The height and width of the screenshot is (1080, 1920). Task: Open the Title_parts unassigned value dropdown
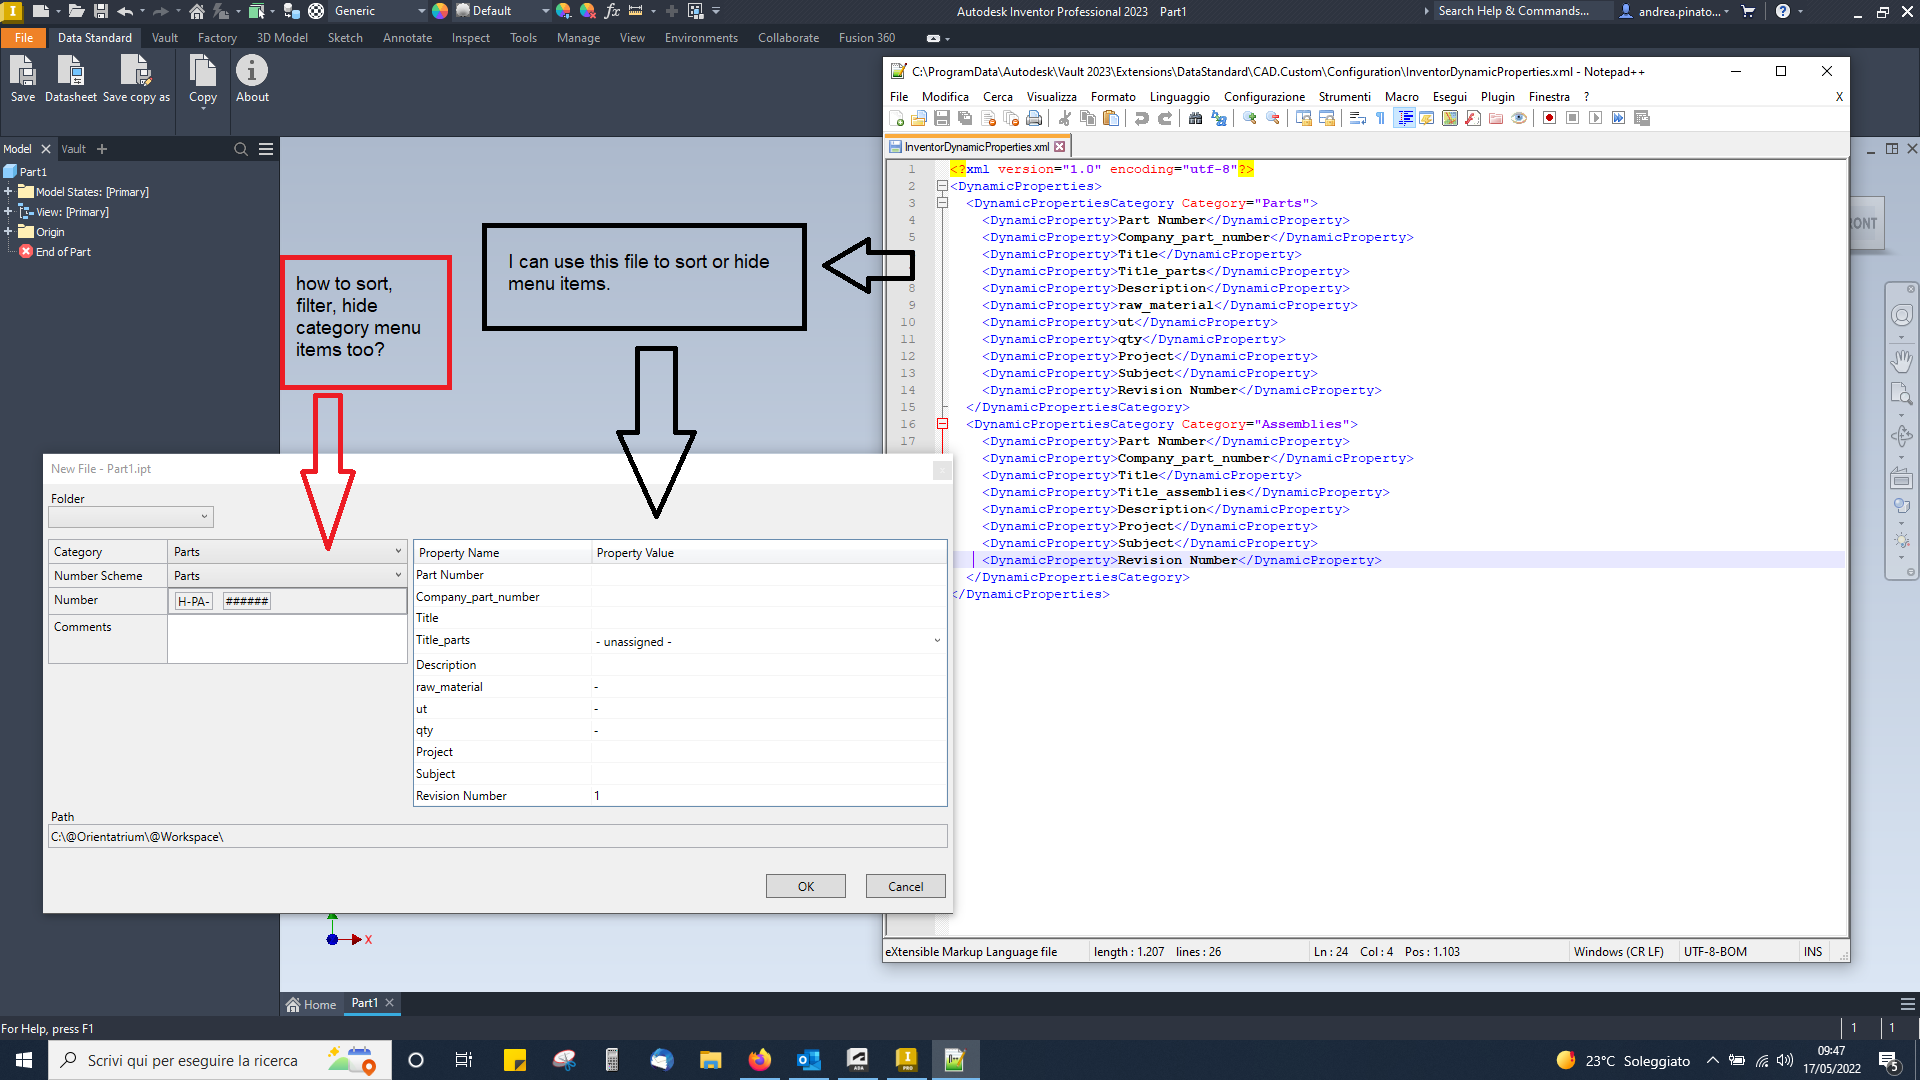click(936, 641)
